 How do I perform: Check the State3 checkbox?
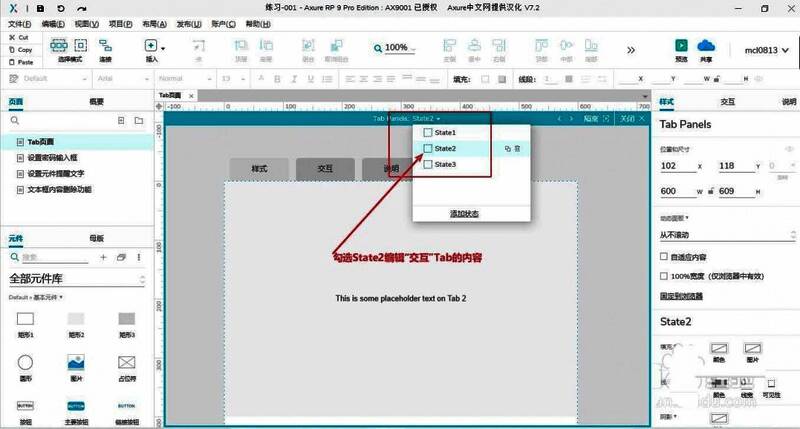[429, 164]
